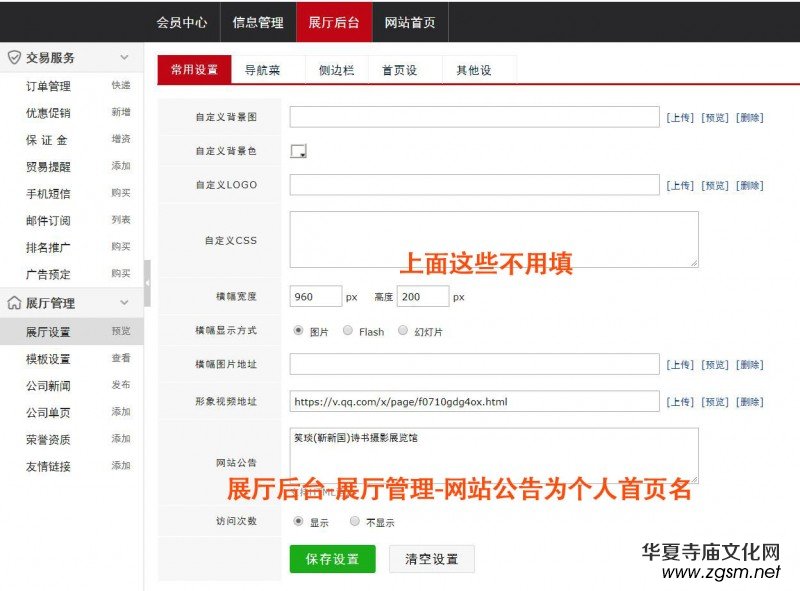This screenshot has width=800, height=591.
Task: Click the 清空设置 button
Action: 431,559
